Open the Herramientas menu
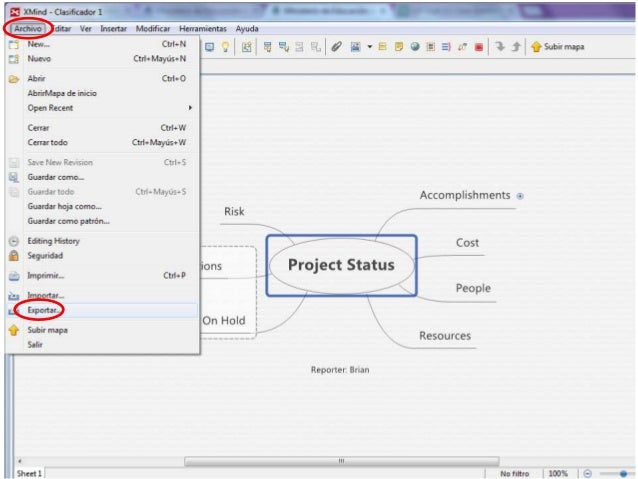The width and height of the screenshot is (638, 479). point(203,28)
